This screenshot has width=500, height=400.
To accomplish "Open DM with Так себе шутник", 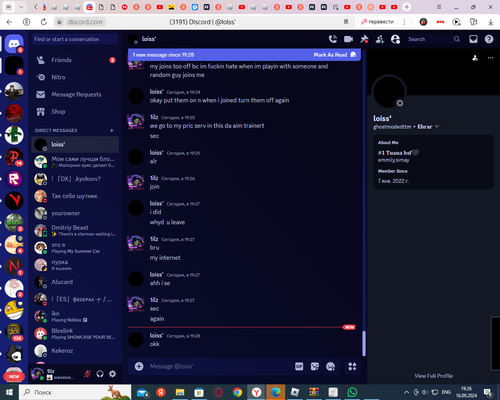I will pyautogui.click(x=75, y=196).
